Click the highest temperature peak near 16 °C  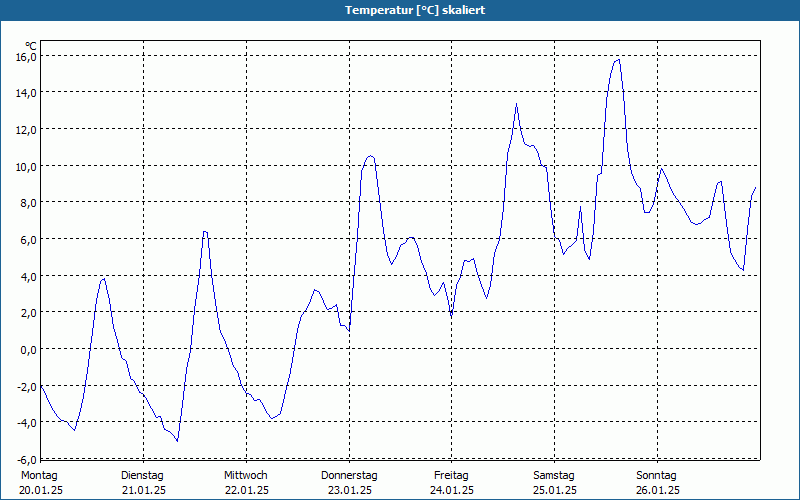(x=618, y=60)
